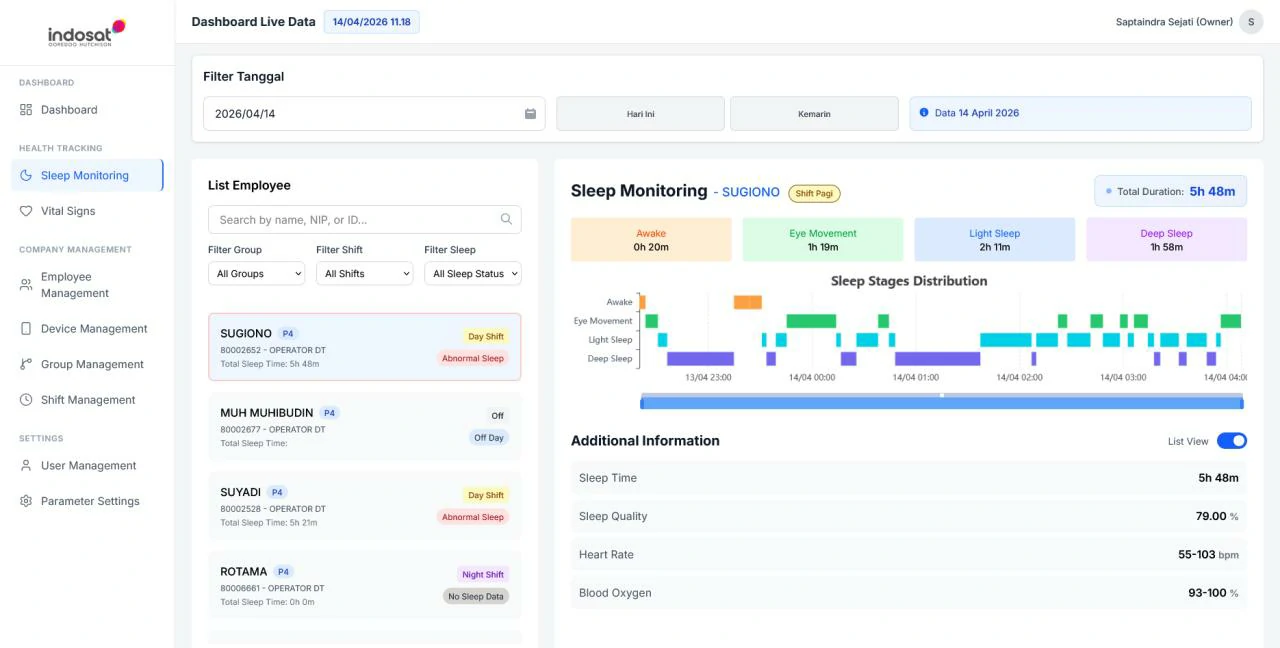Click the Shift Management clock icon
The image size is (1280, 648).
[26, 400]
